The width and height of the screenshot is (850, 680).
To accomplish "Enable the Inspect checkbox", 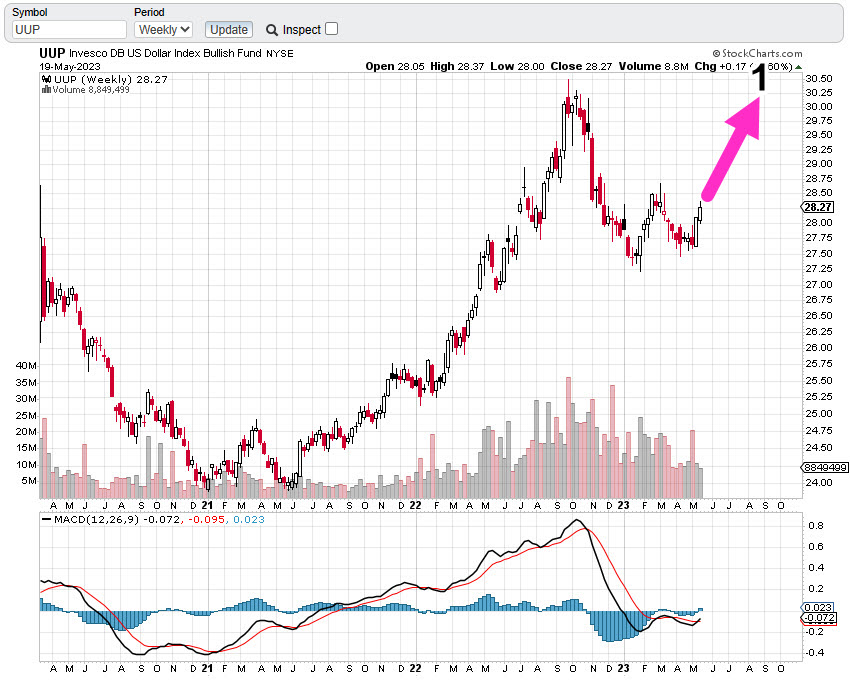I will point(332,29).
